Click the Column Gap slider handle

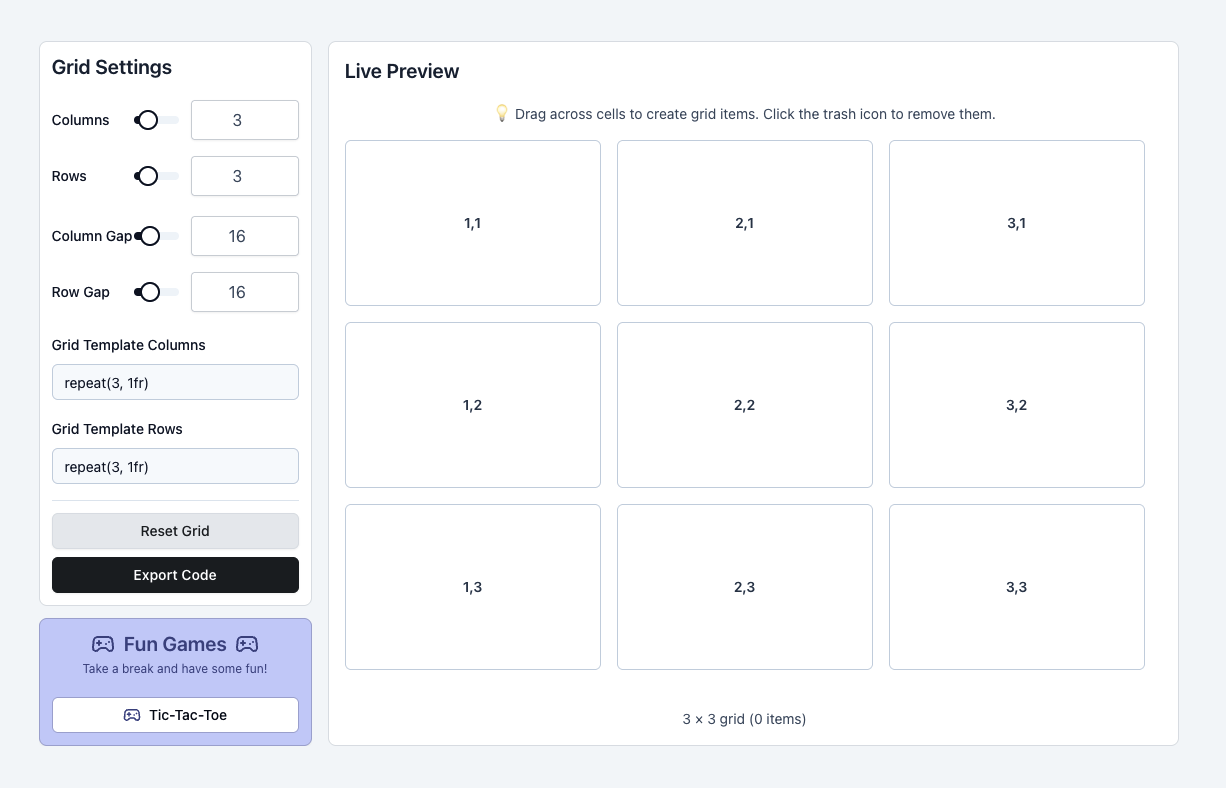coord(150,236)
